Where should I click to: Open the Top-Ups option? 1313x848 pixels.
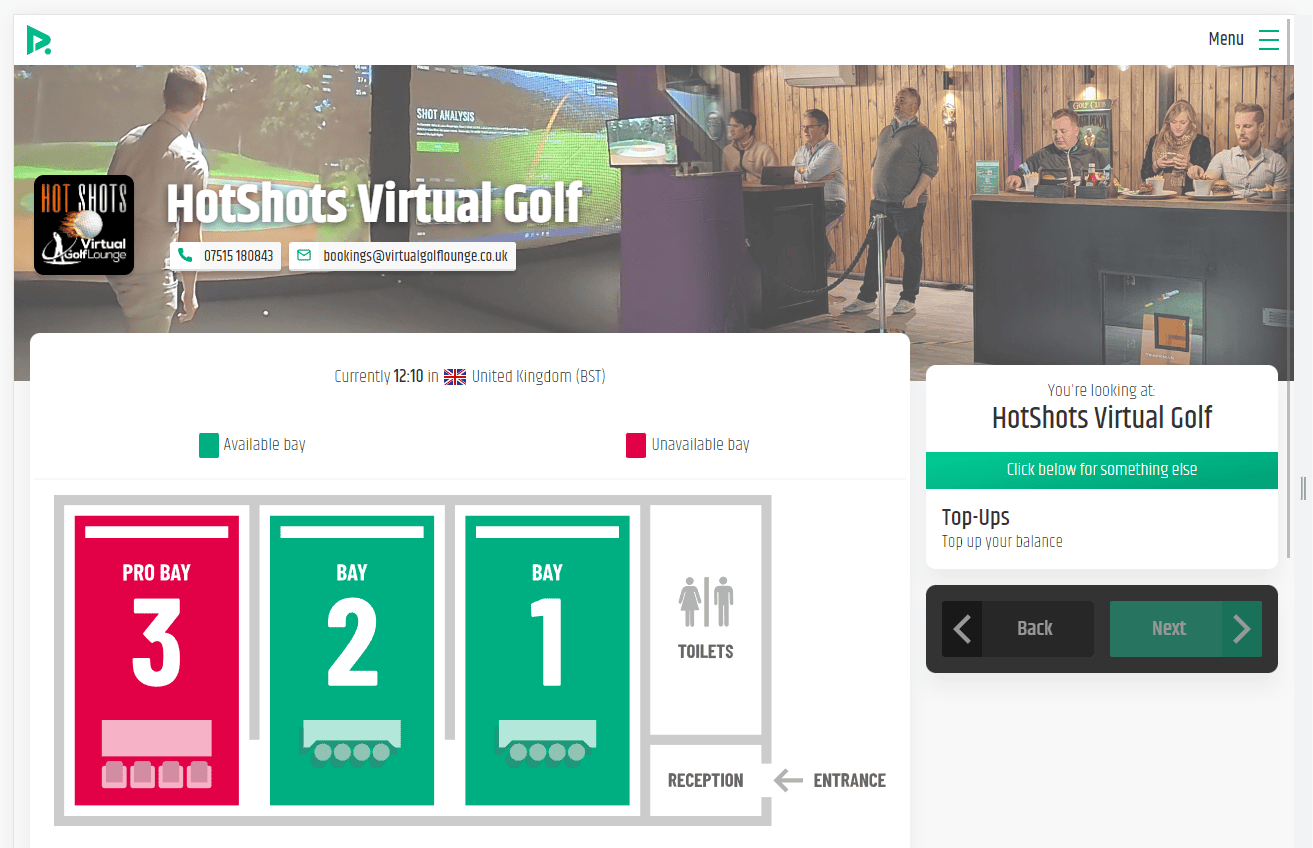pyautogui.click(x=1102, y=529)
